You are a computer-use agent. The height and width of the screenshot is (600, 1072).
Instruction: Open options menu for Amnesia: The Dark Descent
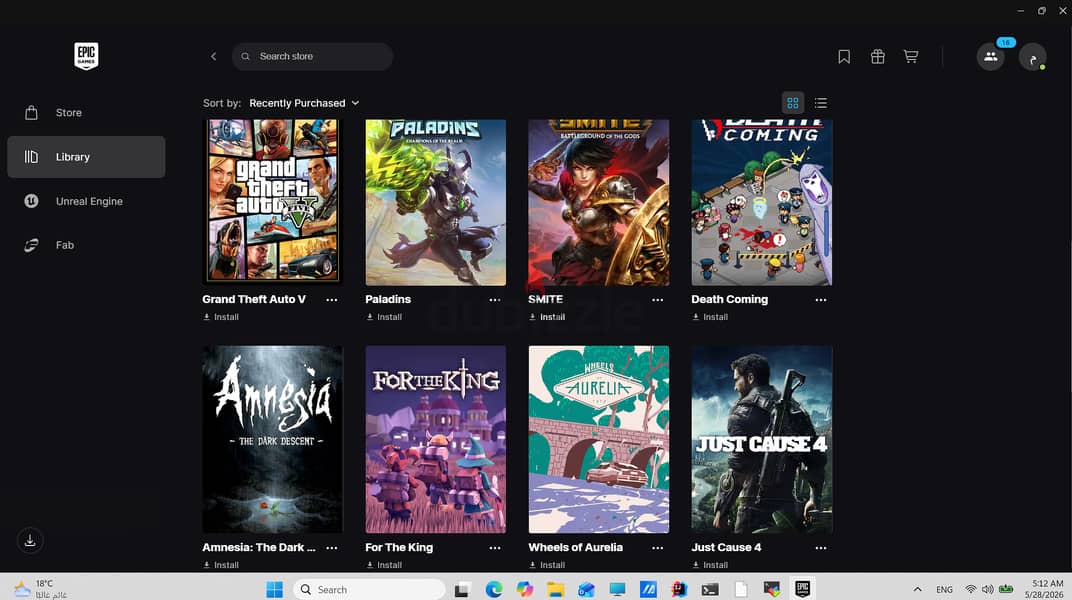click(x=332, y=548)
